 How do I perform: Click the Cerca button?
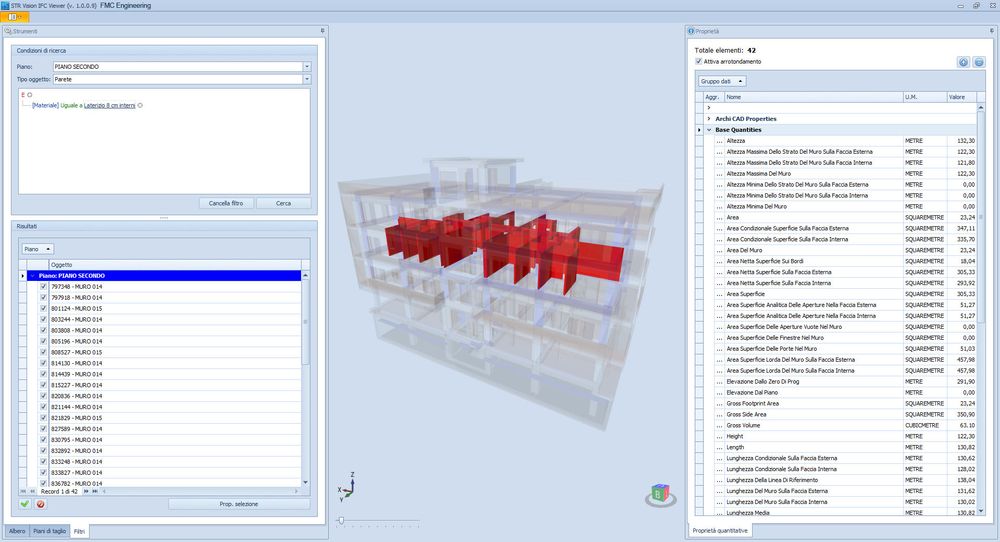click(283, 203)
